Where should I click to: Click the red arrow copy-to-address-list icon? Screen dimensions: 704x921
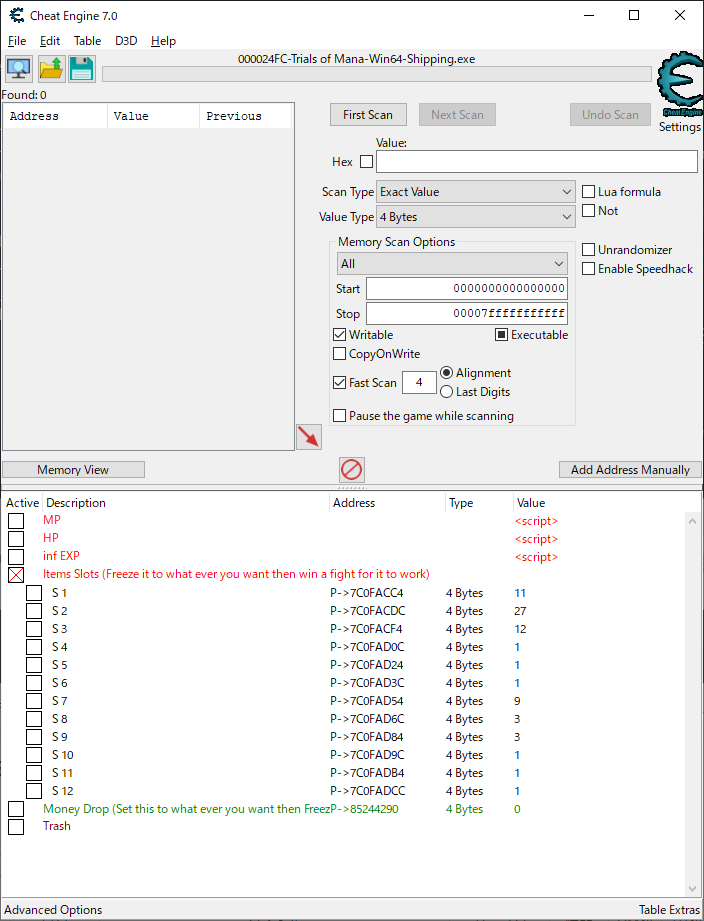coord(309,437)
